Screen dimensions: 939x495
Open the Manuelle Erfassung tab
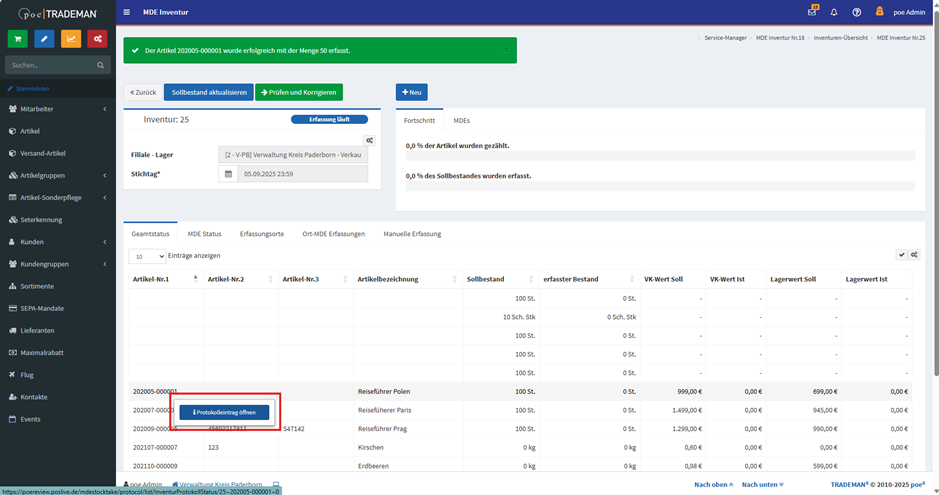tap(412, 234)
